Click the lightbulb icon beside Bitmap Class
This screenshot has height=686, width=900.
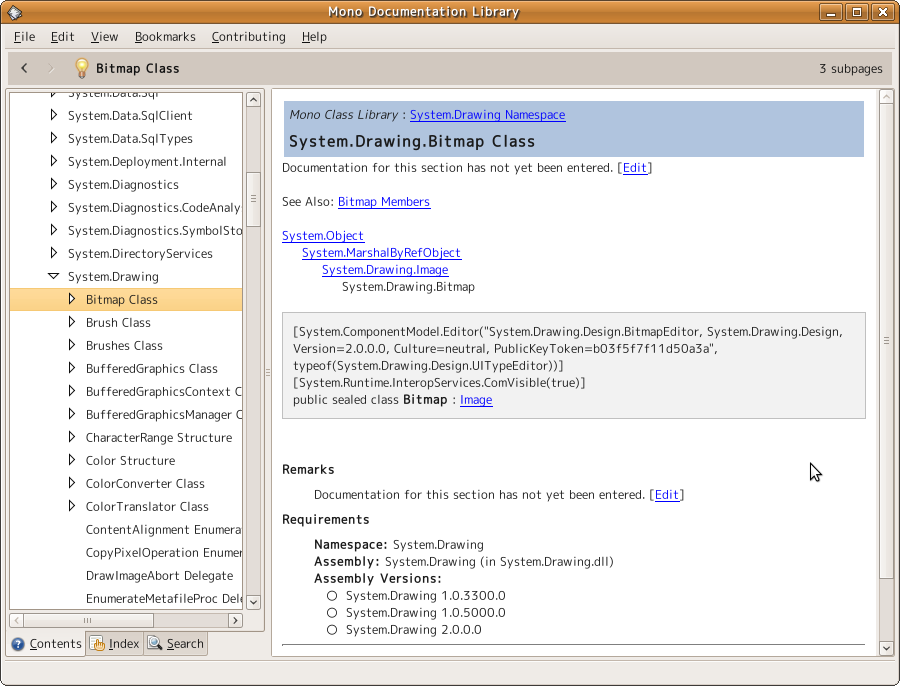pos(82,68)
